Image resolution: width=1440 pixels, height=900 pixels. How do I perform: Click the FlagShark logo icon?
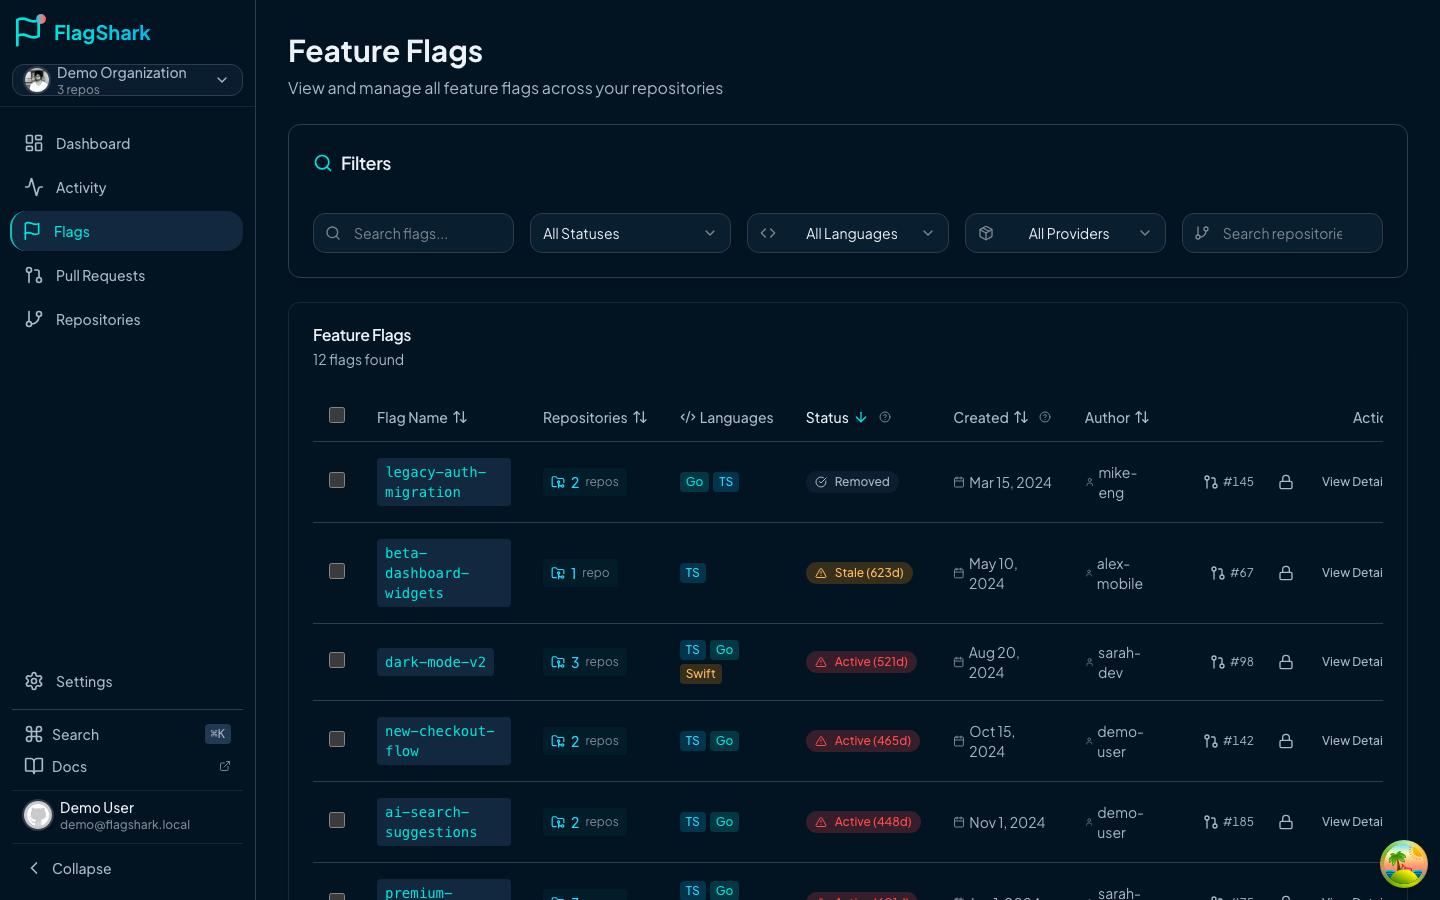(30, 31)
